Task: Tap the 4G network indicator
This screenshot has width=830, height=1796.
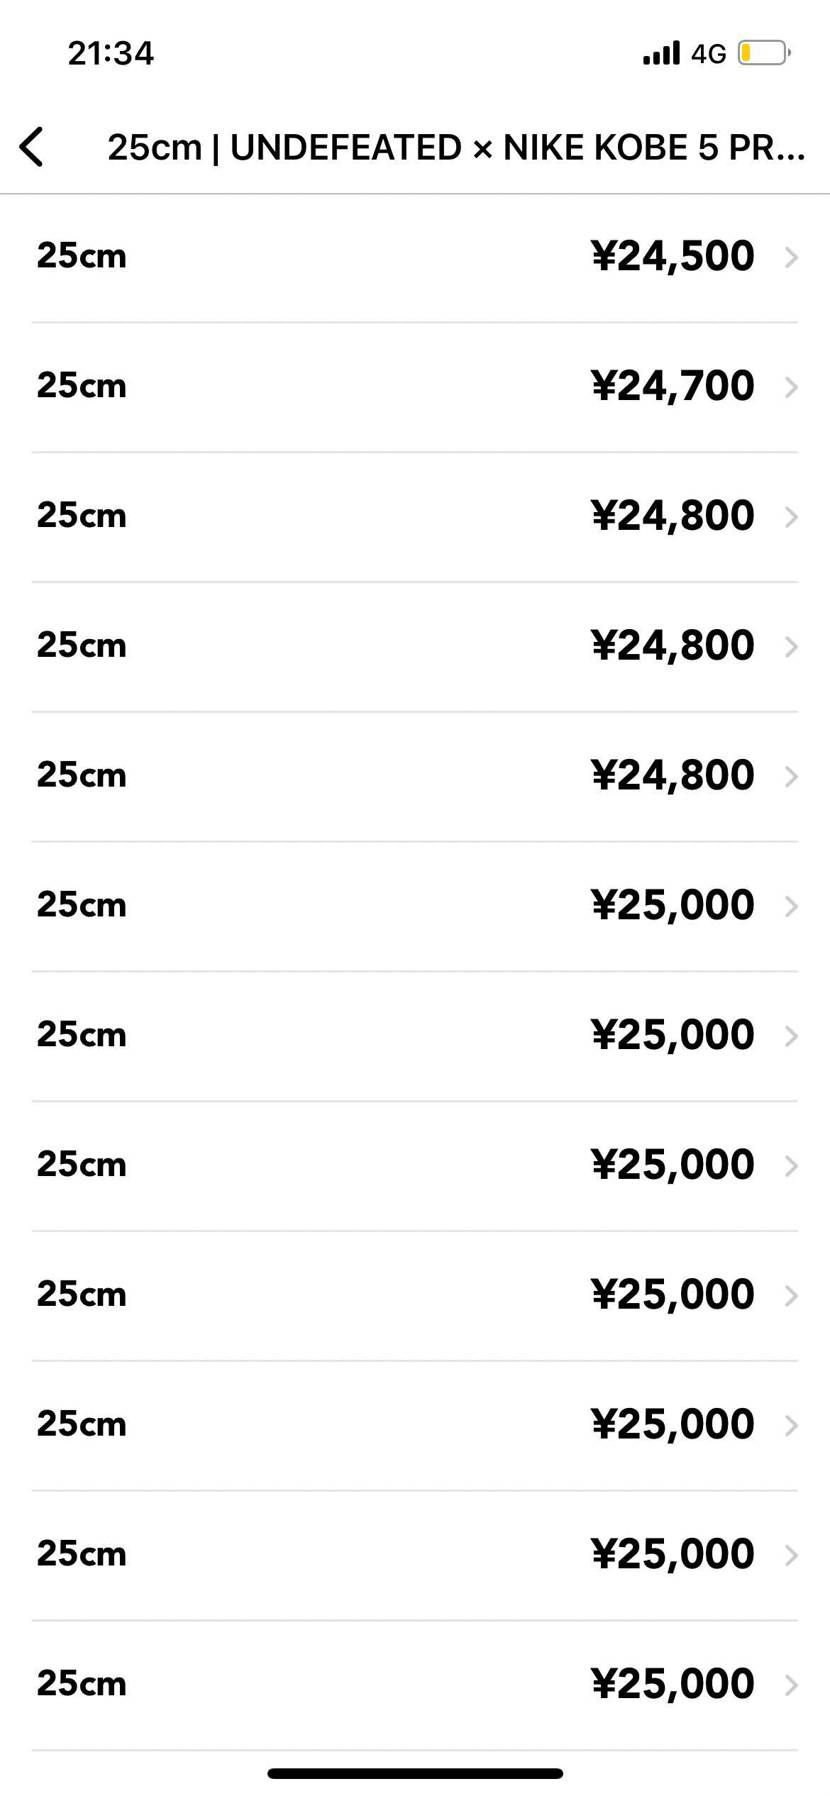Action: [x=708, y=54]
